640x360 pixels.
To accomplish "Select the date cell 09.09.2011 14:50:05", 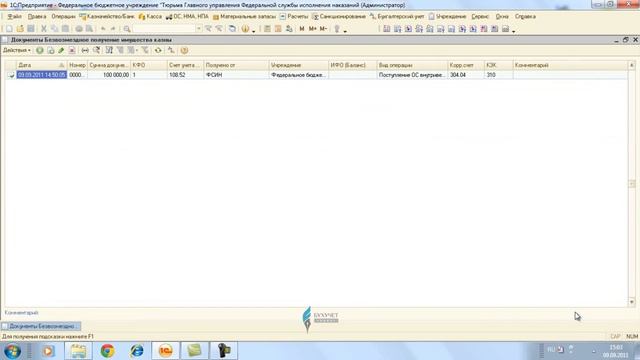I will pyautogui.click(x=41, y=75).
